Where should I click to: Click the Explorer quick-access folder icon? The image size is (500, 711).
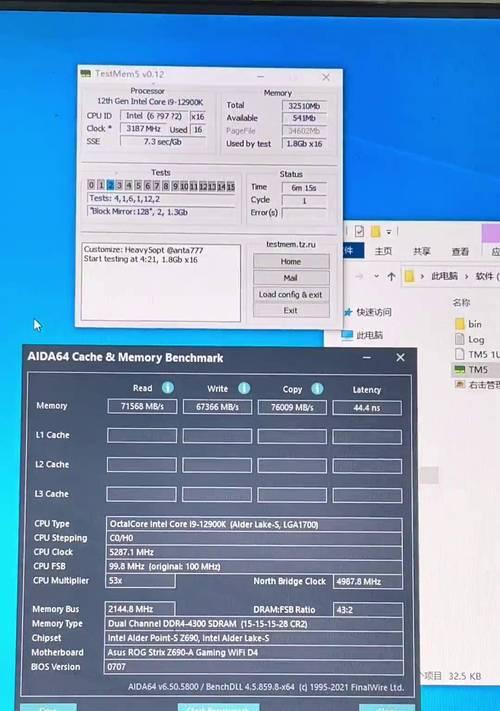tap(375, 232)
